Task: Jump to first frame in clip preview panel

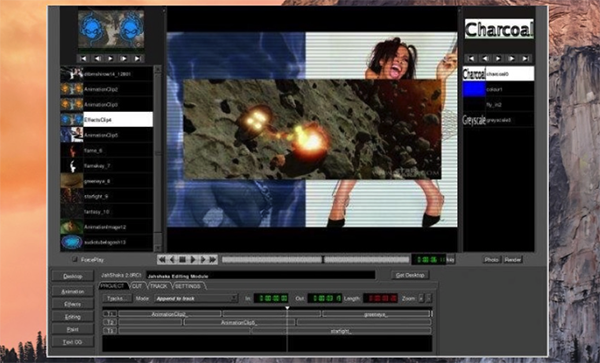Action: click(83, 59)
